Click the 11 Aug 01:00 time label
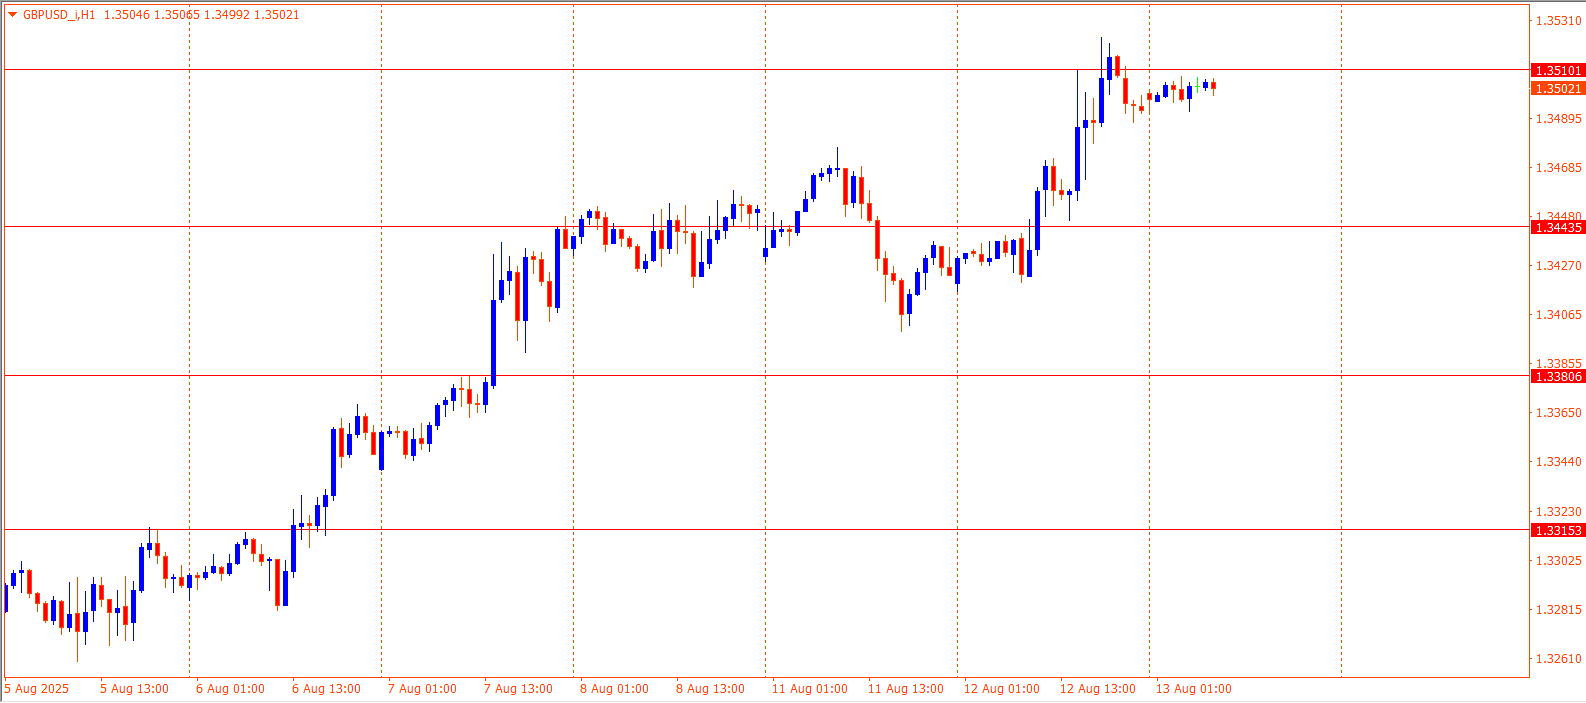 coord(809,689)
